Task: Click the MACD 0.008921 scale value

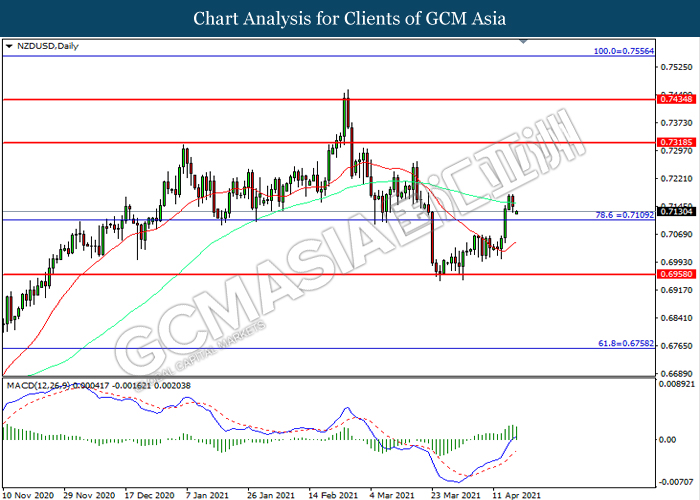Action: coord(677,383)
